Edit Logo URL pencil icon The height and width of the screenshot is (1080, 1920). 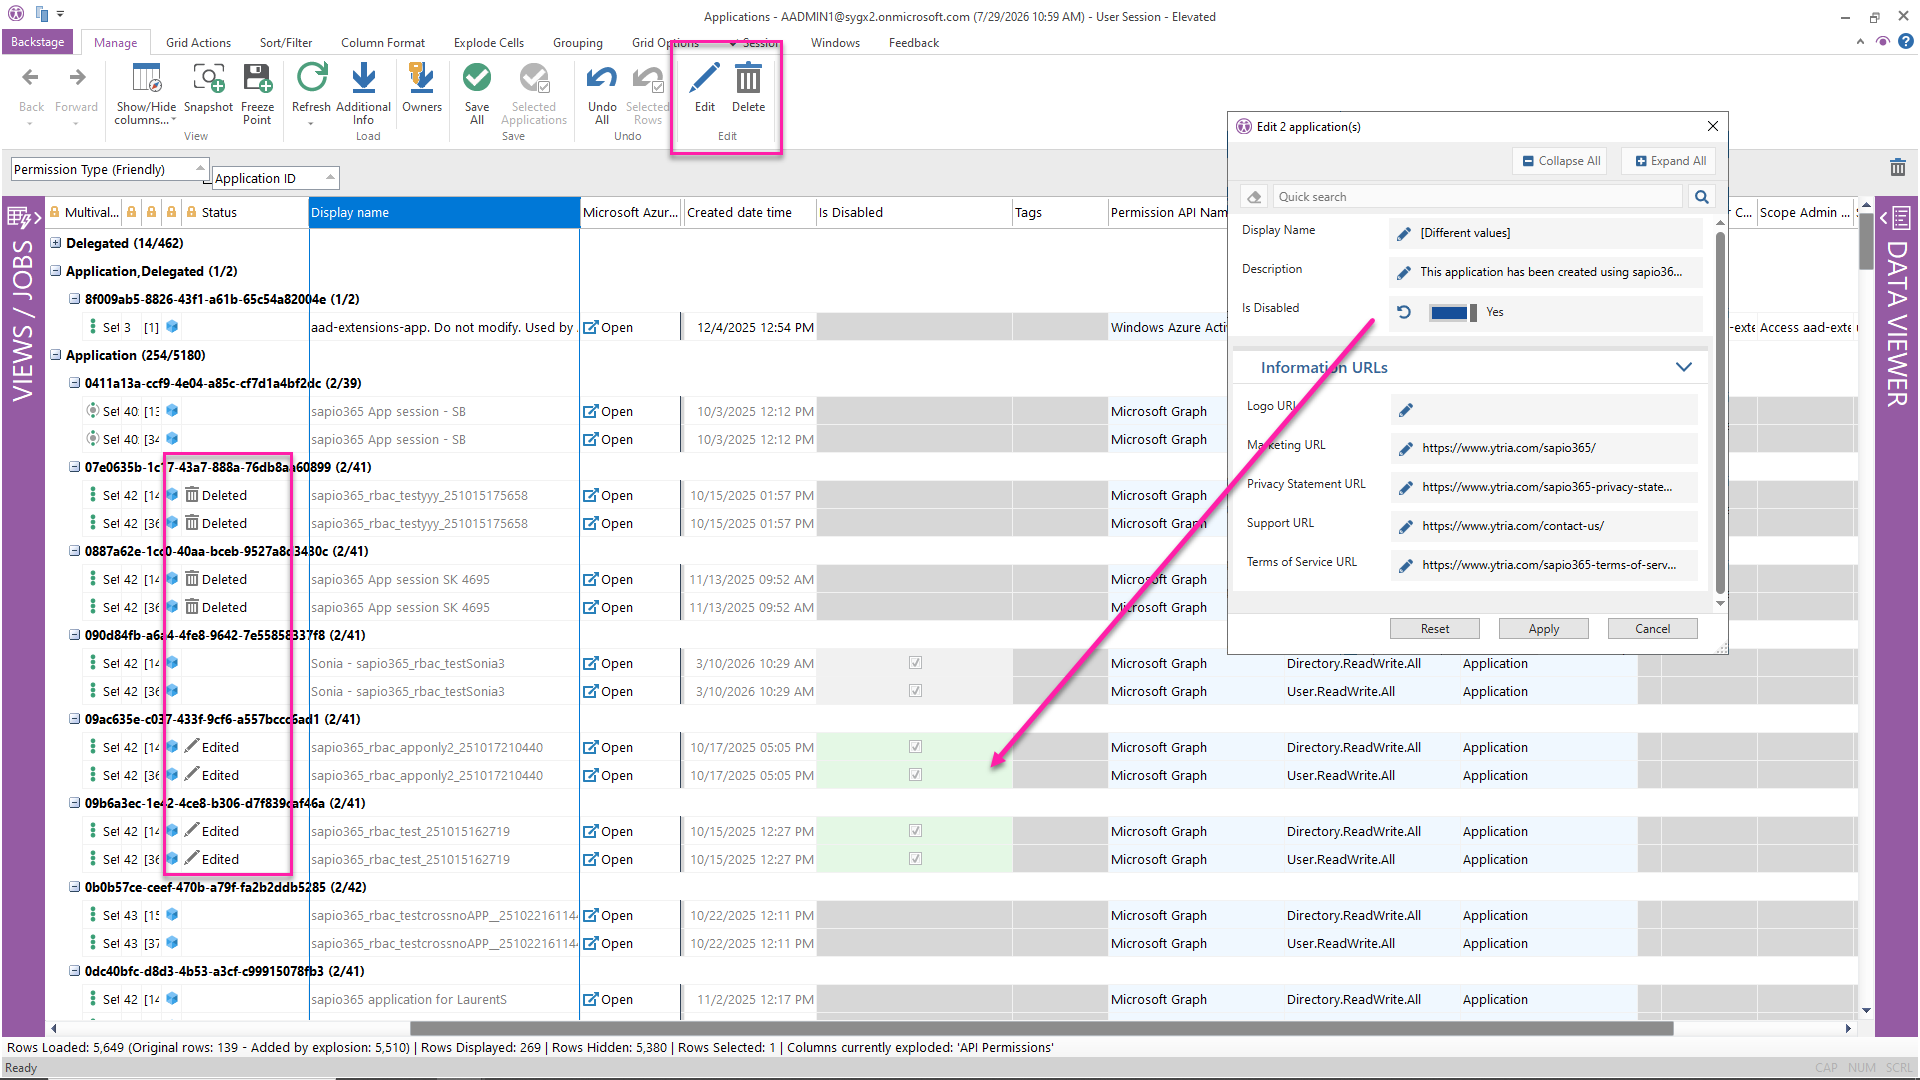pos(1406,410)
